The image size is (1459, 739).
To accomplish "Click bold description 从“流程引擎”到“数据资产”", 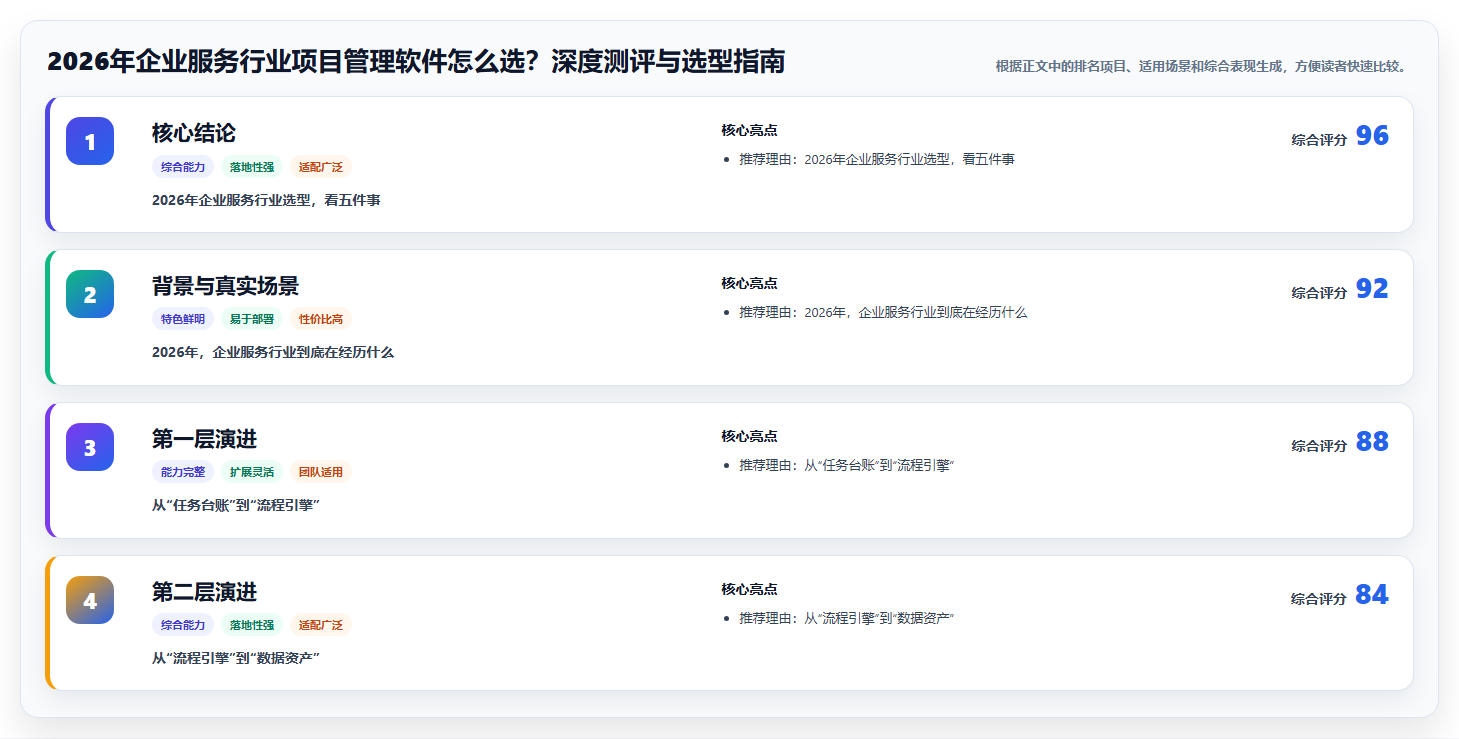I will pyautogui.click(x=236, y=659).
